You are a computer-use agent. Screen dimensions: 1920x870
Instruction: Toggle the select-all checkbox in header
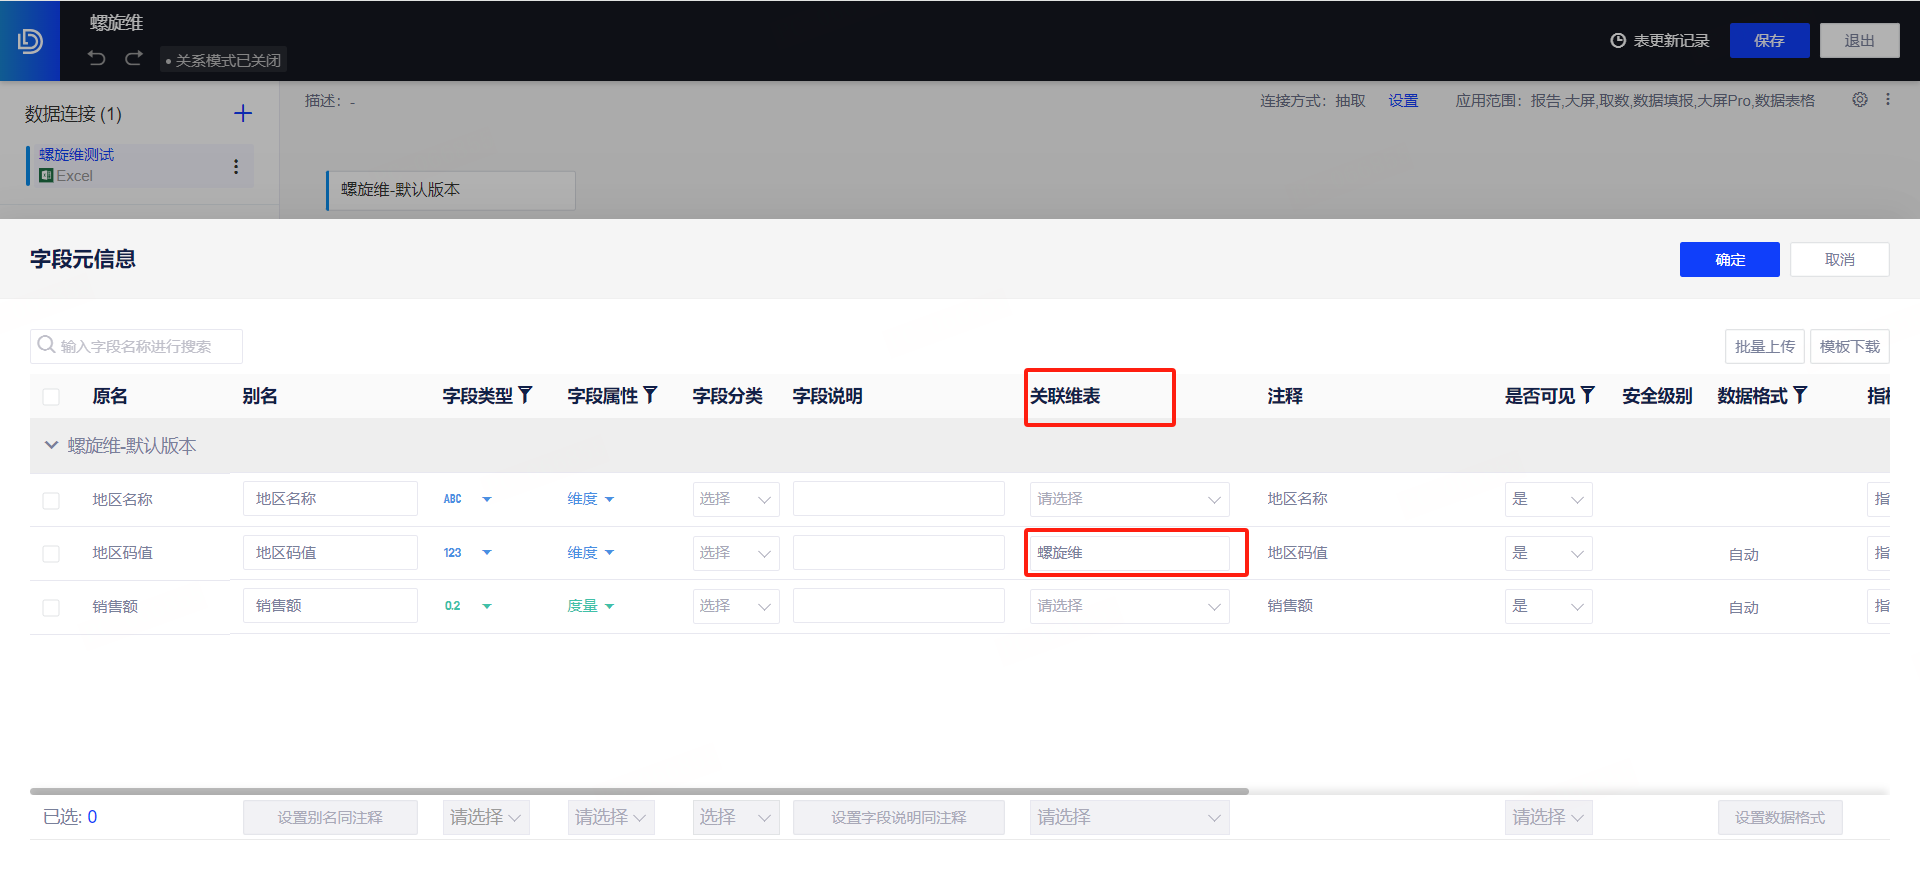[51, 397]
